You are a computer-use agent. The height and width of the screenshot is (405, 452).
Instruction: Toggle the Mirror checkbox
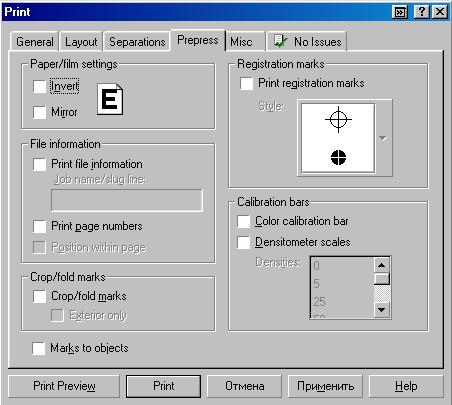[x=40, y=112]
